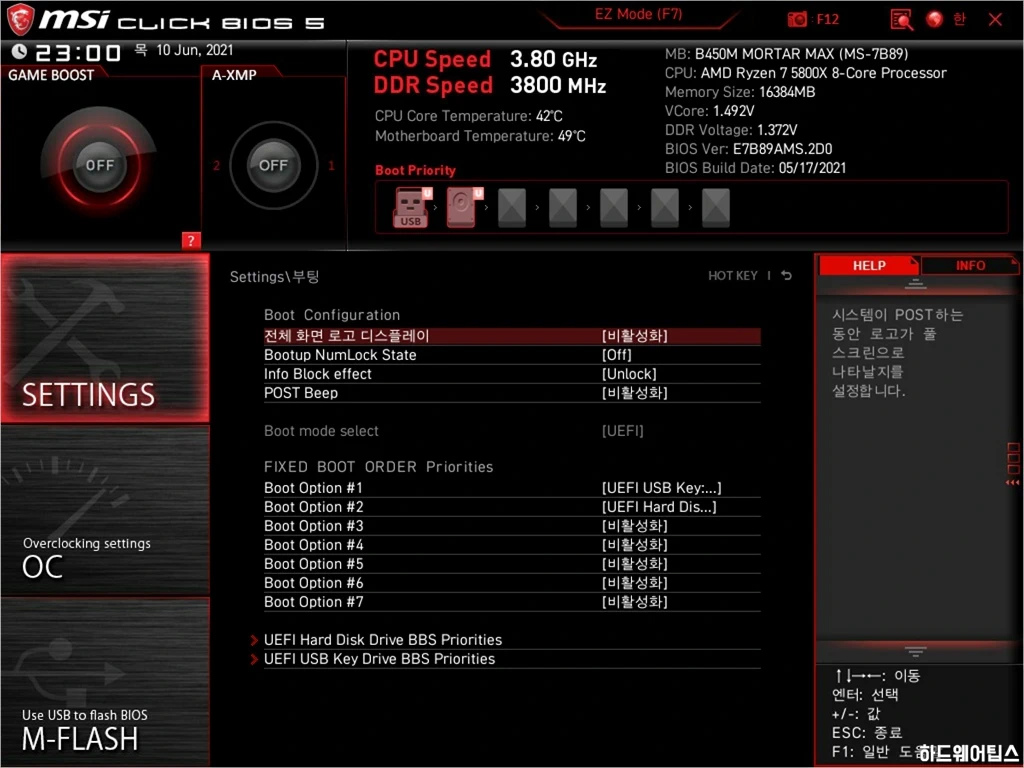Open the HOT KEY list
Screen dimensions: 1024x768
point(733,276)
